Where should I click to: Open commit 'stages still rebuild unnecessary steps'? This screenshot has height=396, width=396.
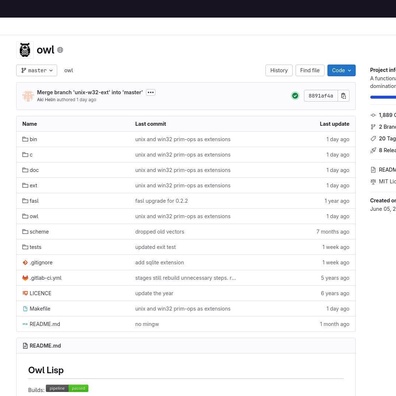(x=185, y=278)
